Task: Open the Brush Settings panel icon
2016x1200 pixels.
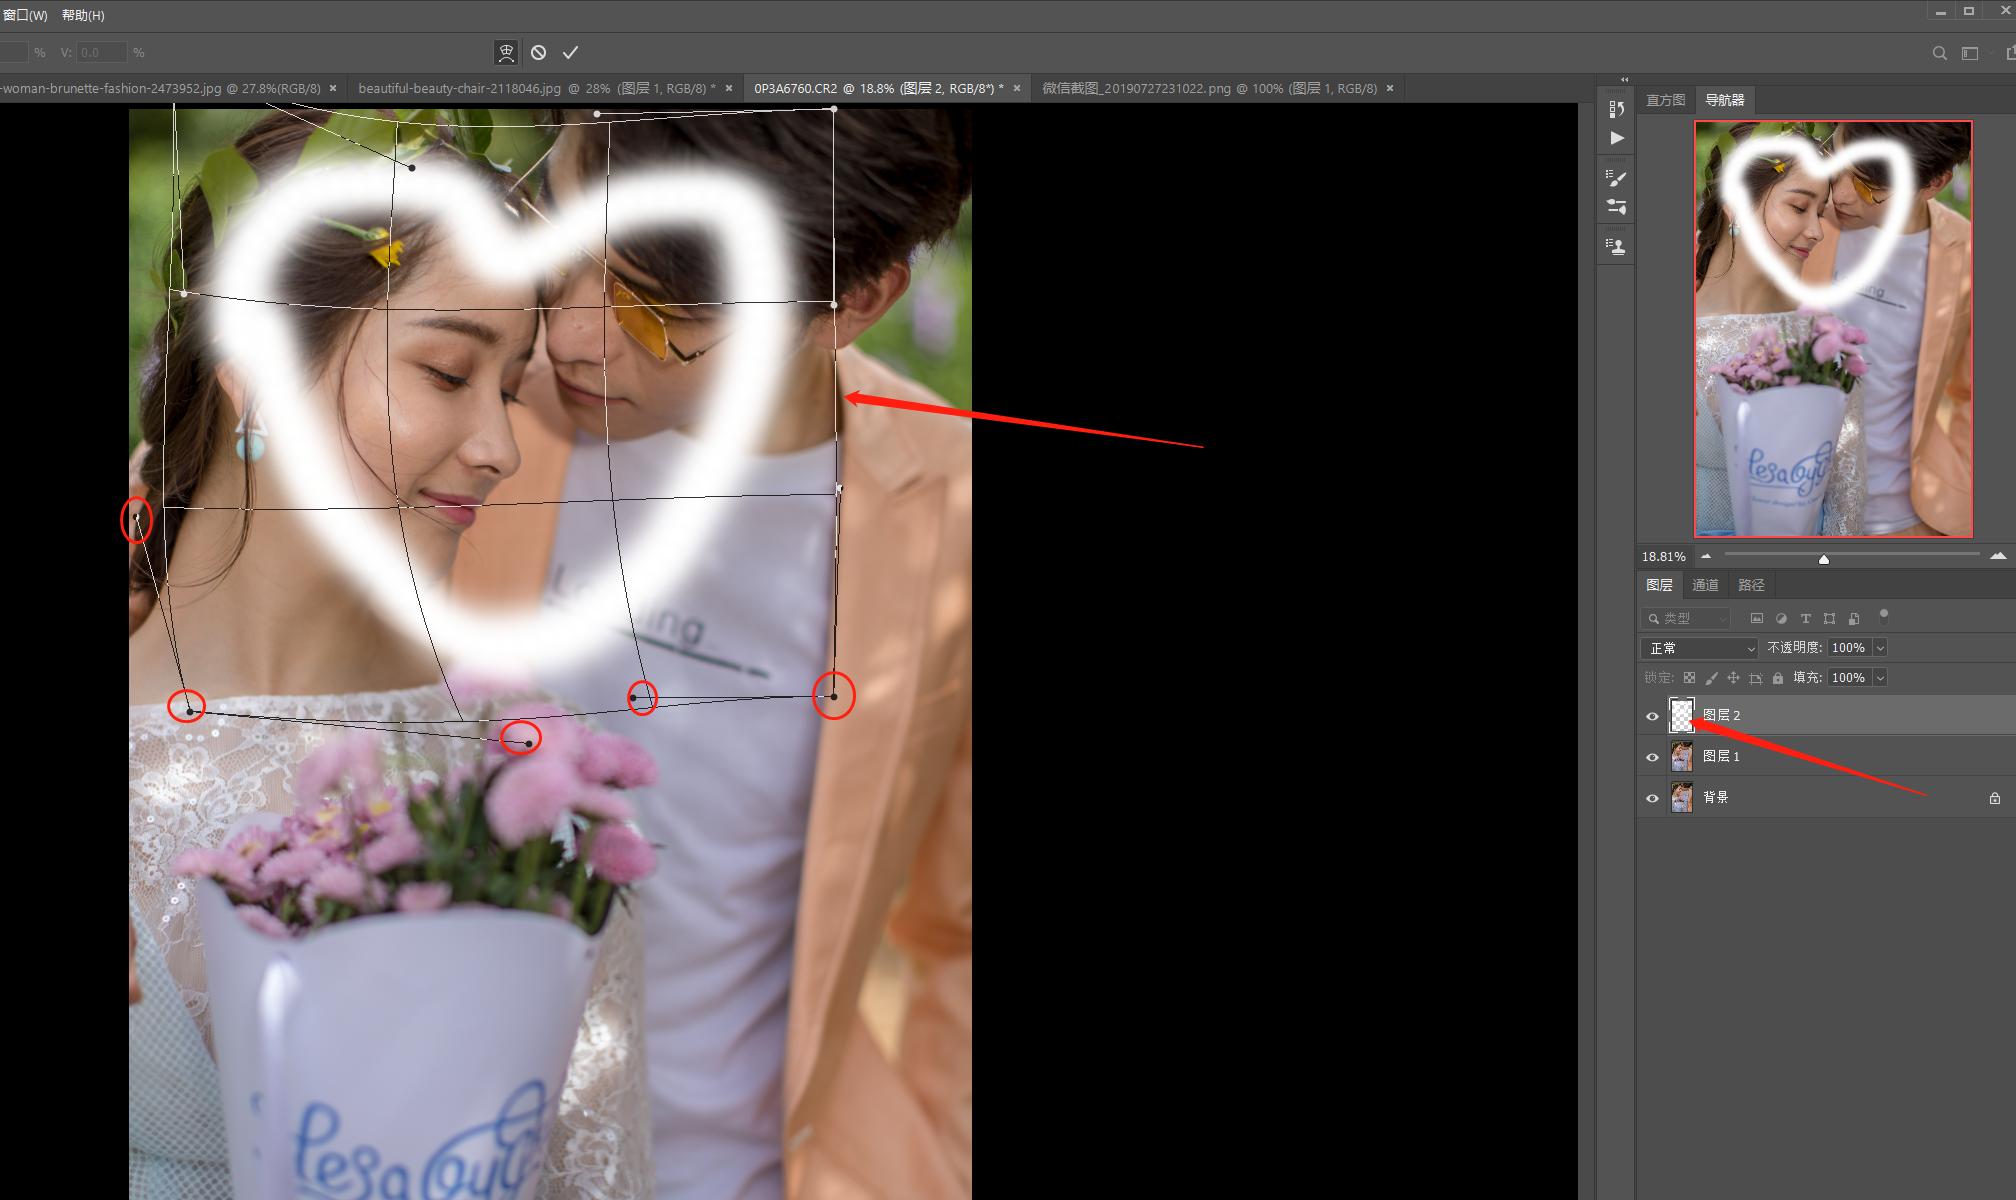Action: click(x=1617, y=178)
